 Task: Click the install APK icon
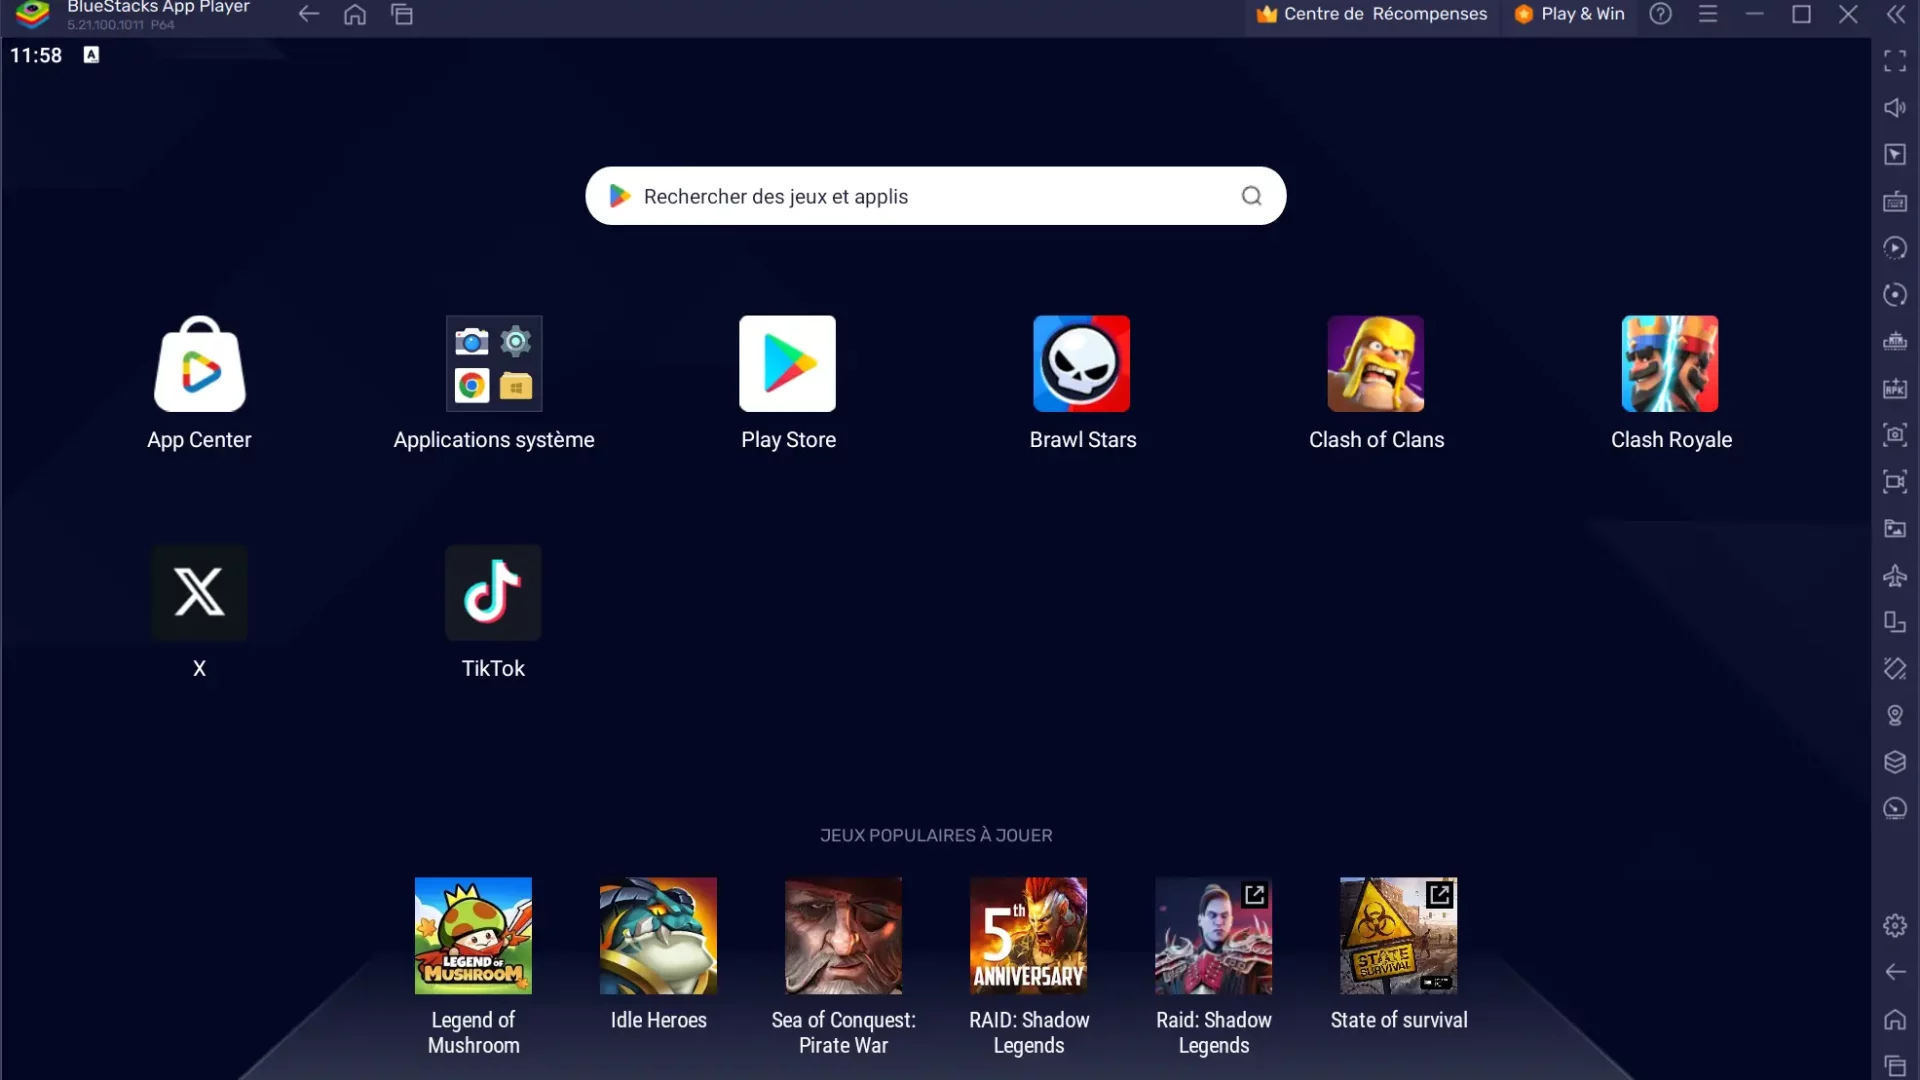(1895, 388)
